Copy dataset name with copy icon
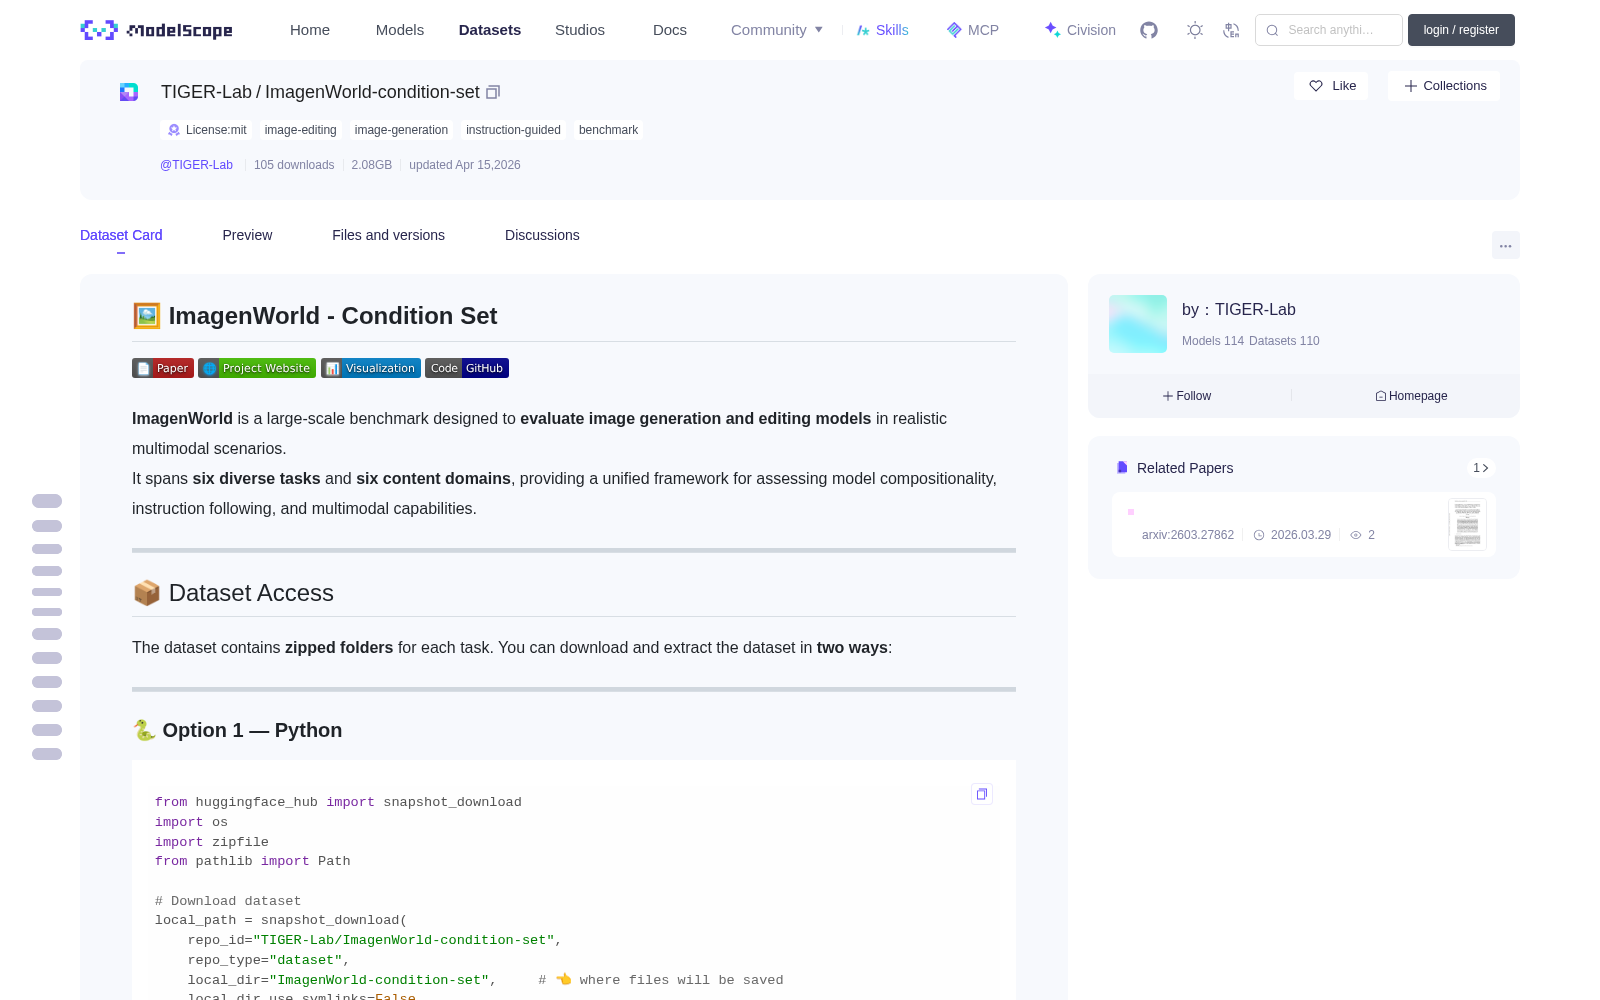Screen dimensions: 1600x1000 point(493,92)
